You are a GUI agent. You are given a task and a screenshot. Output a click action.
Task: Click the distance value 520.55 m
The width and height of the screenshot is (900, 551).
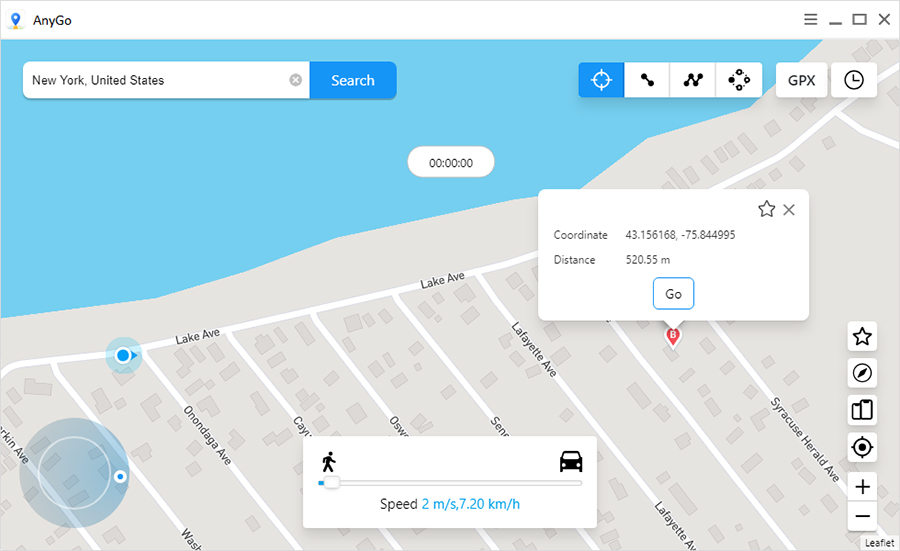[647, 259]
